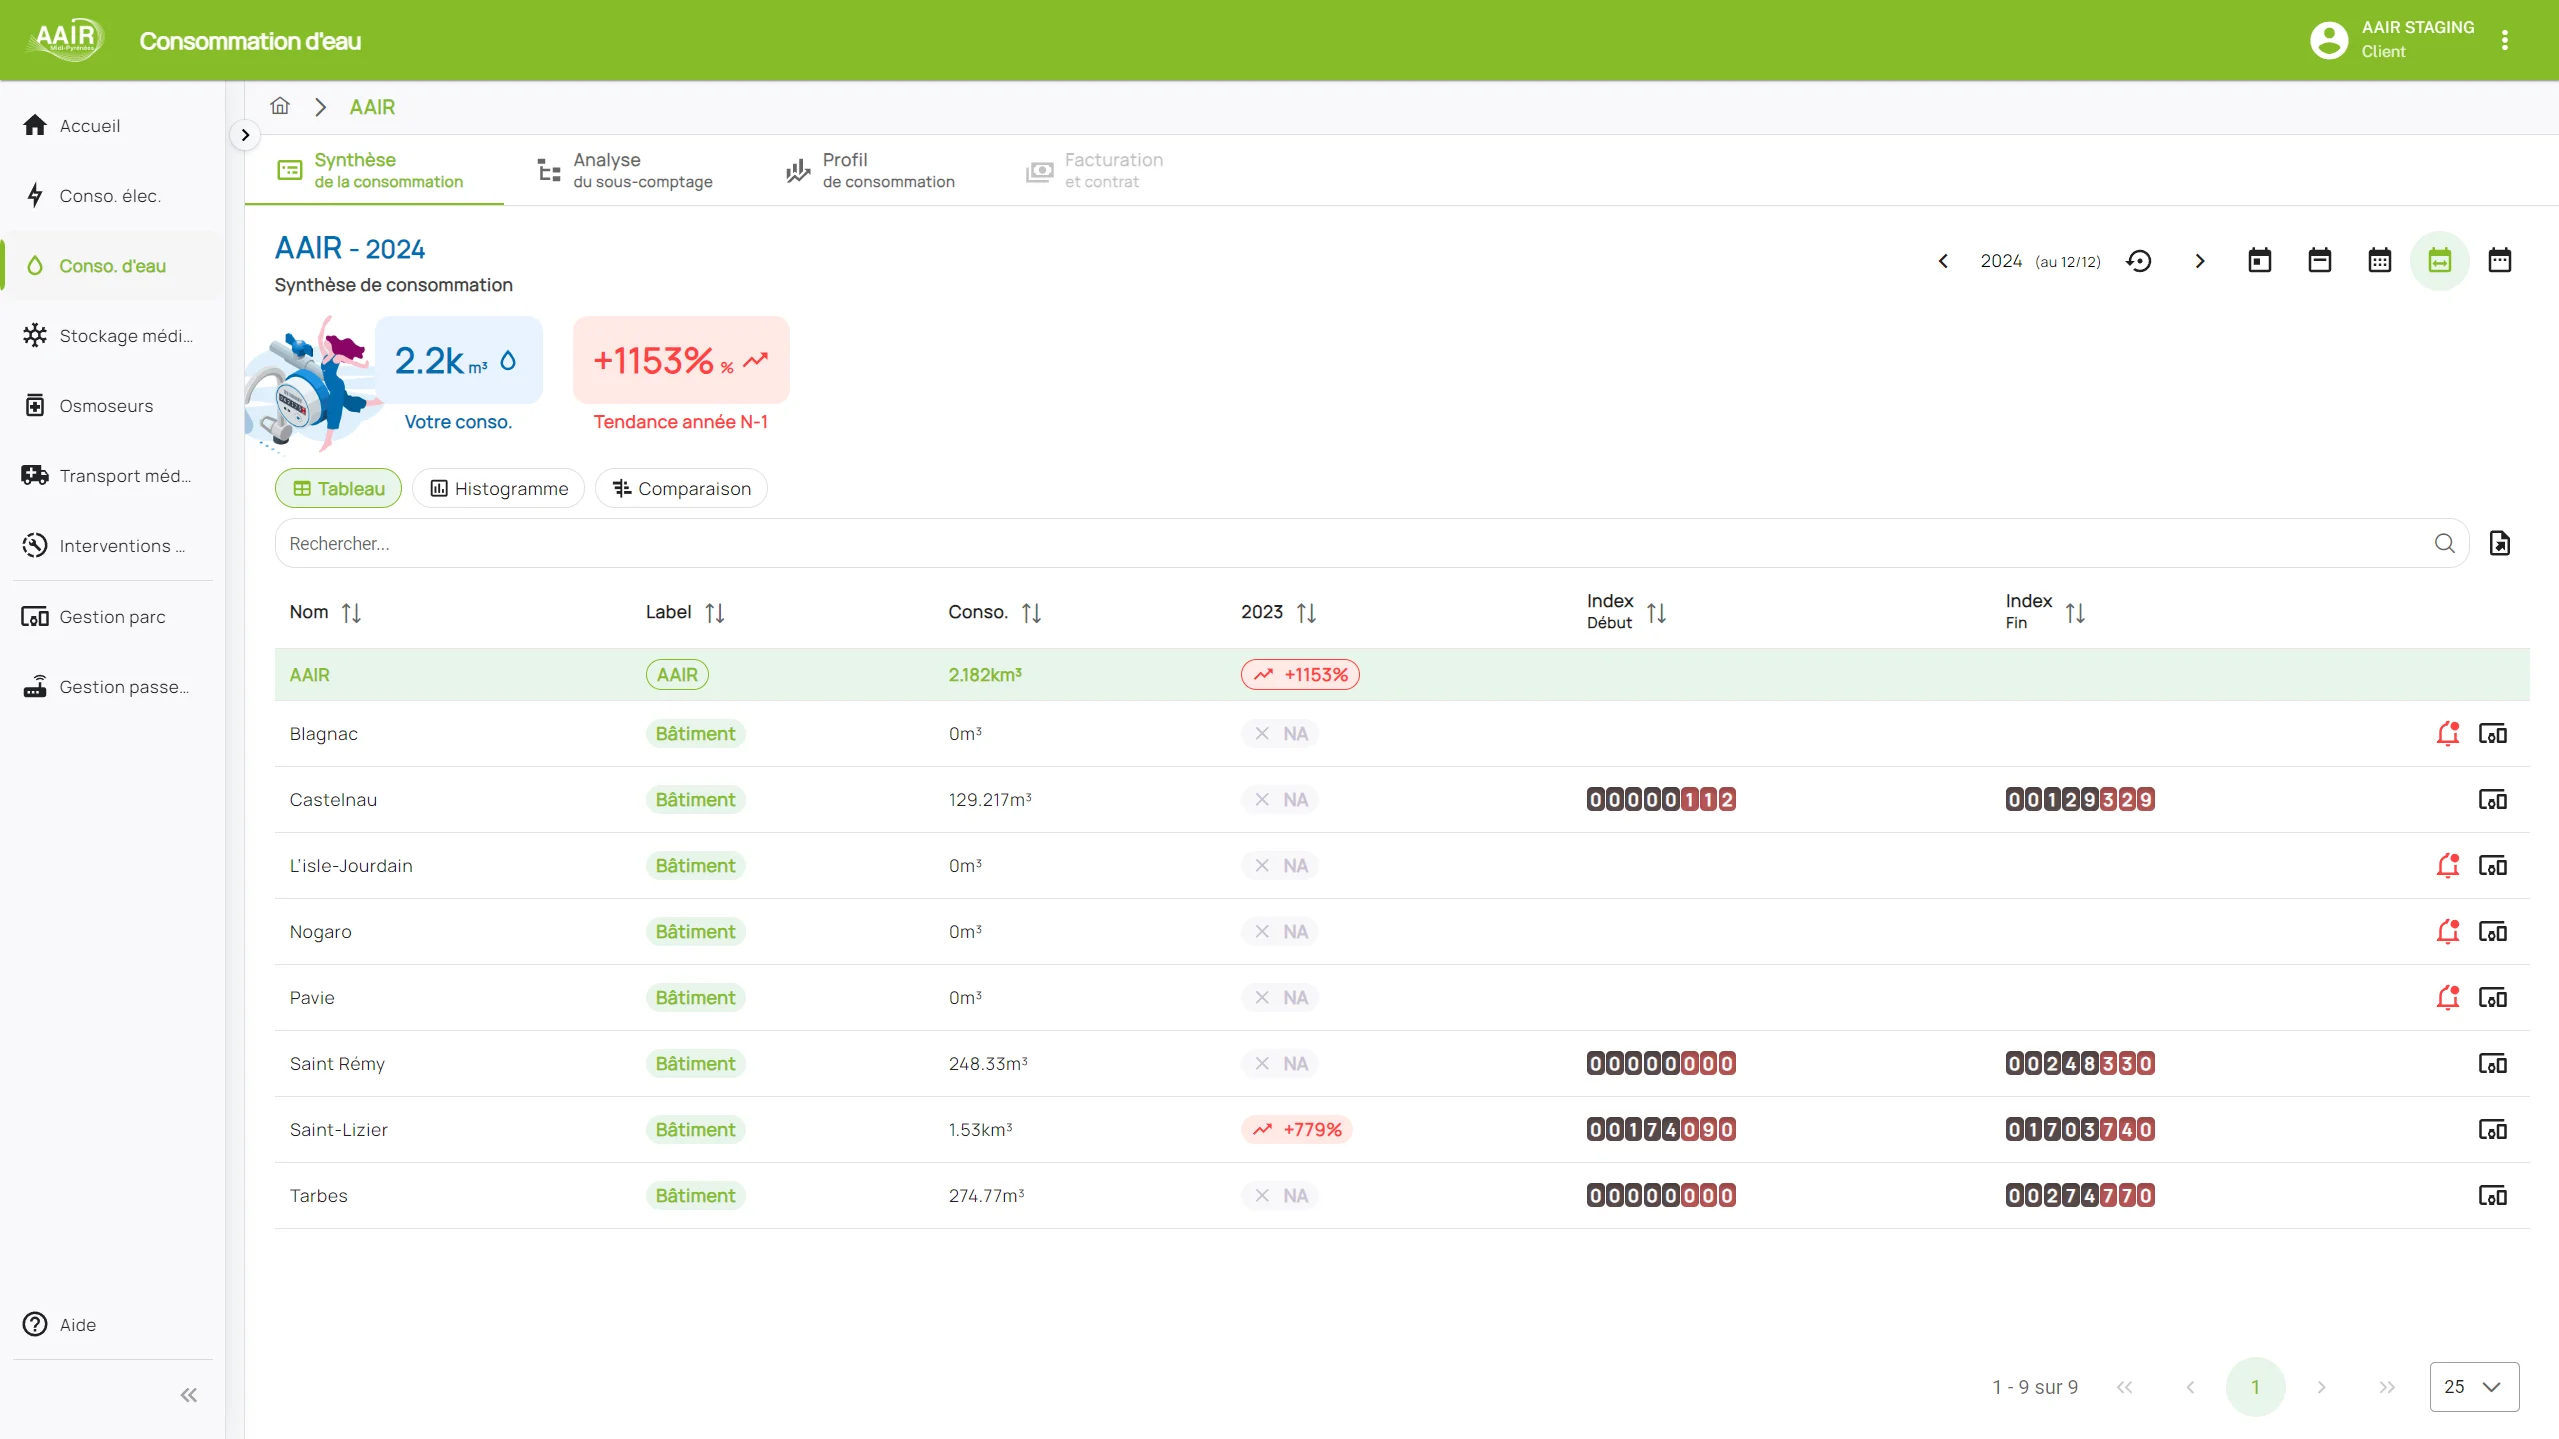Click the reset period history icon

point(2138,261)
